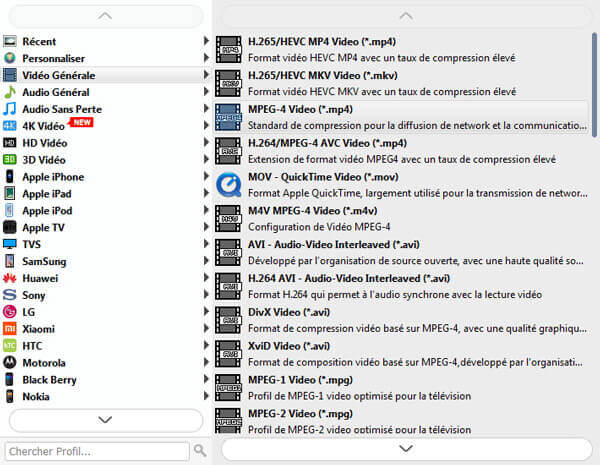Click the Black Berry phone icon
600x465 pixels.
pyautogui.click(x=10, y=380)
